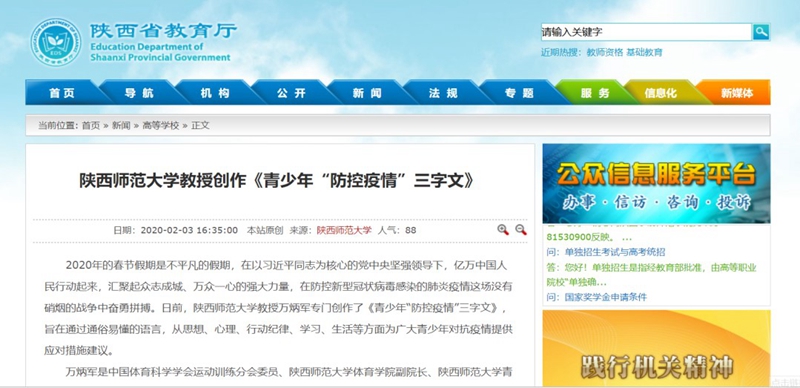Click the search magnifier button

click(x=761, y=32)
